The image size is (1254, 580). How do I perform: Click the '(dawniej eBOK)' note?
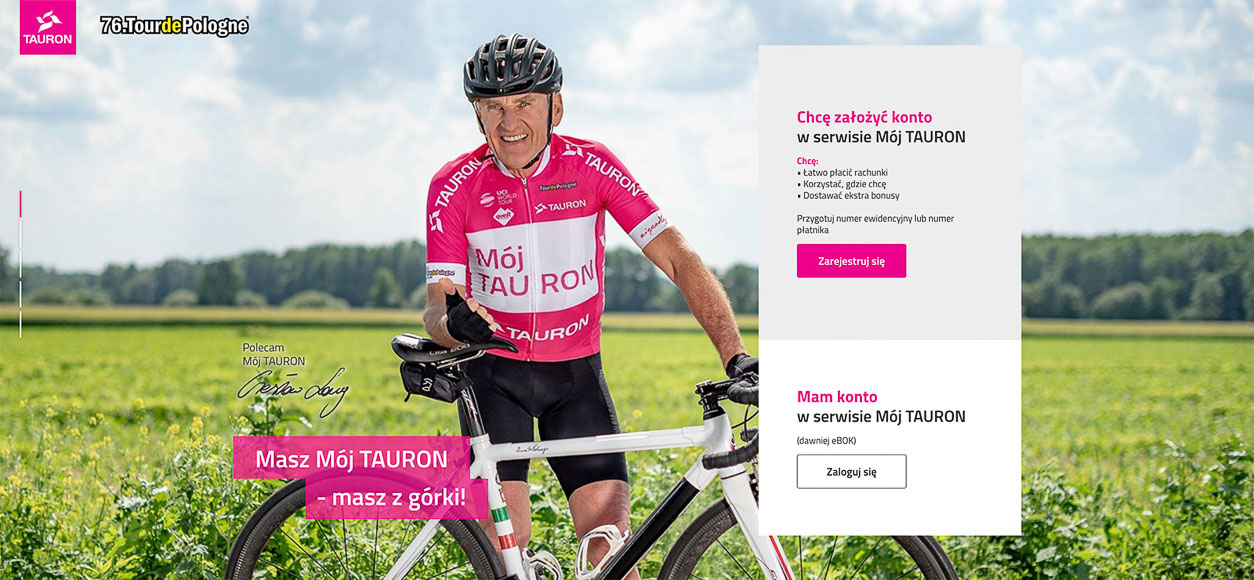(x=826, y=440)
